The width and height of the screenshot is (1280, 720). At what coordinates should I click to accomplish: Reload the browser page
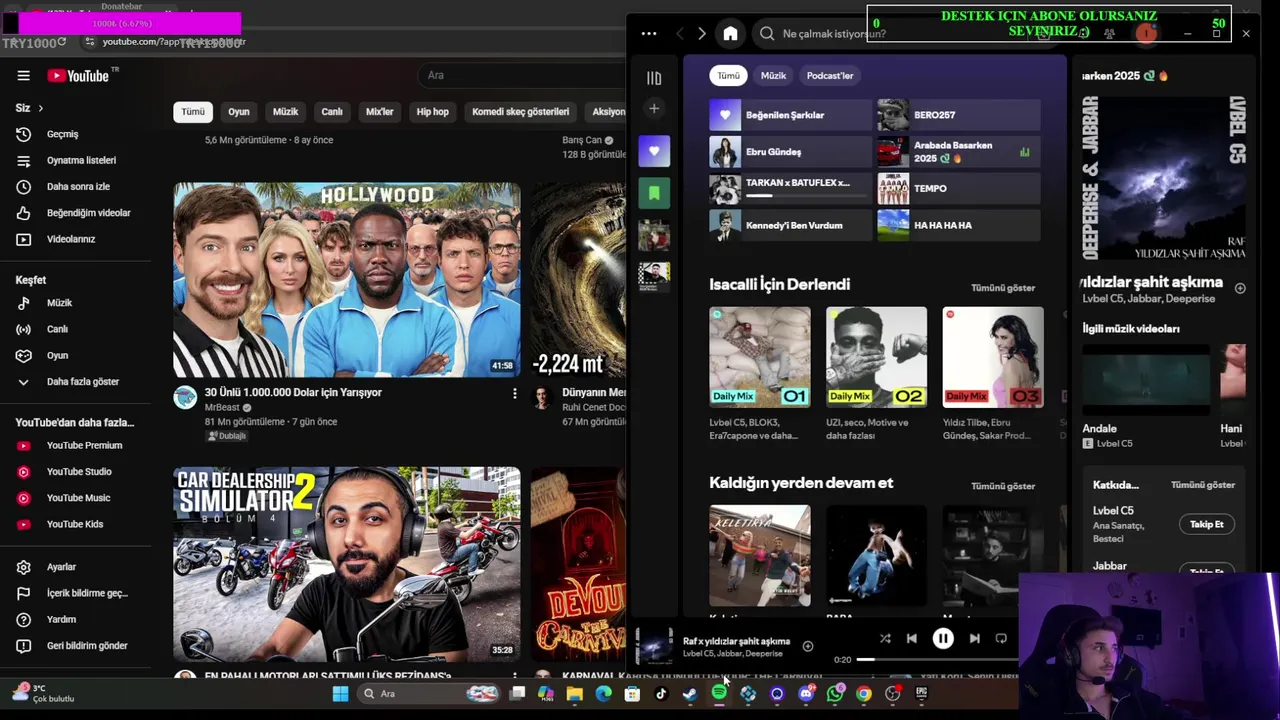pos(62,42)
